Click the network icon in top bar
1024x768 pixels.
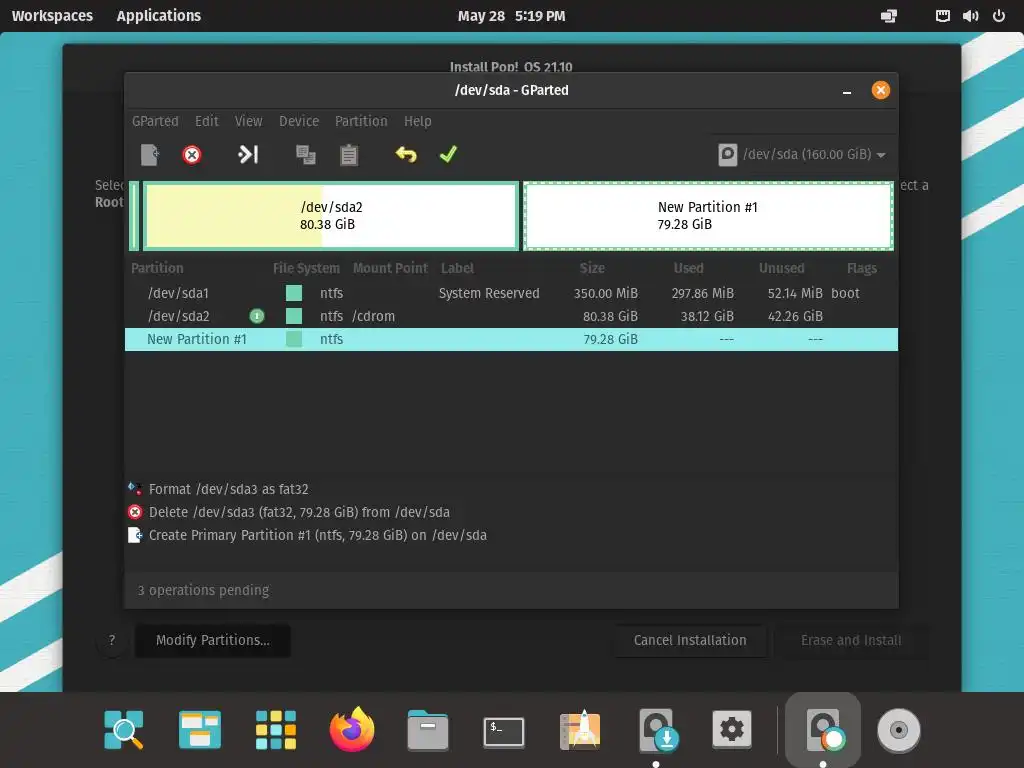942,16
